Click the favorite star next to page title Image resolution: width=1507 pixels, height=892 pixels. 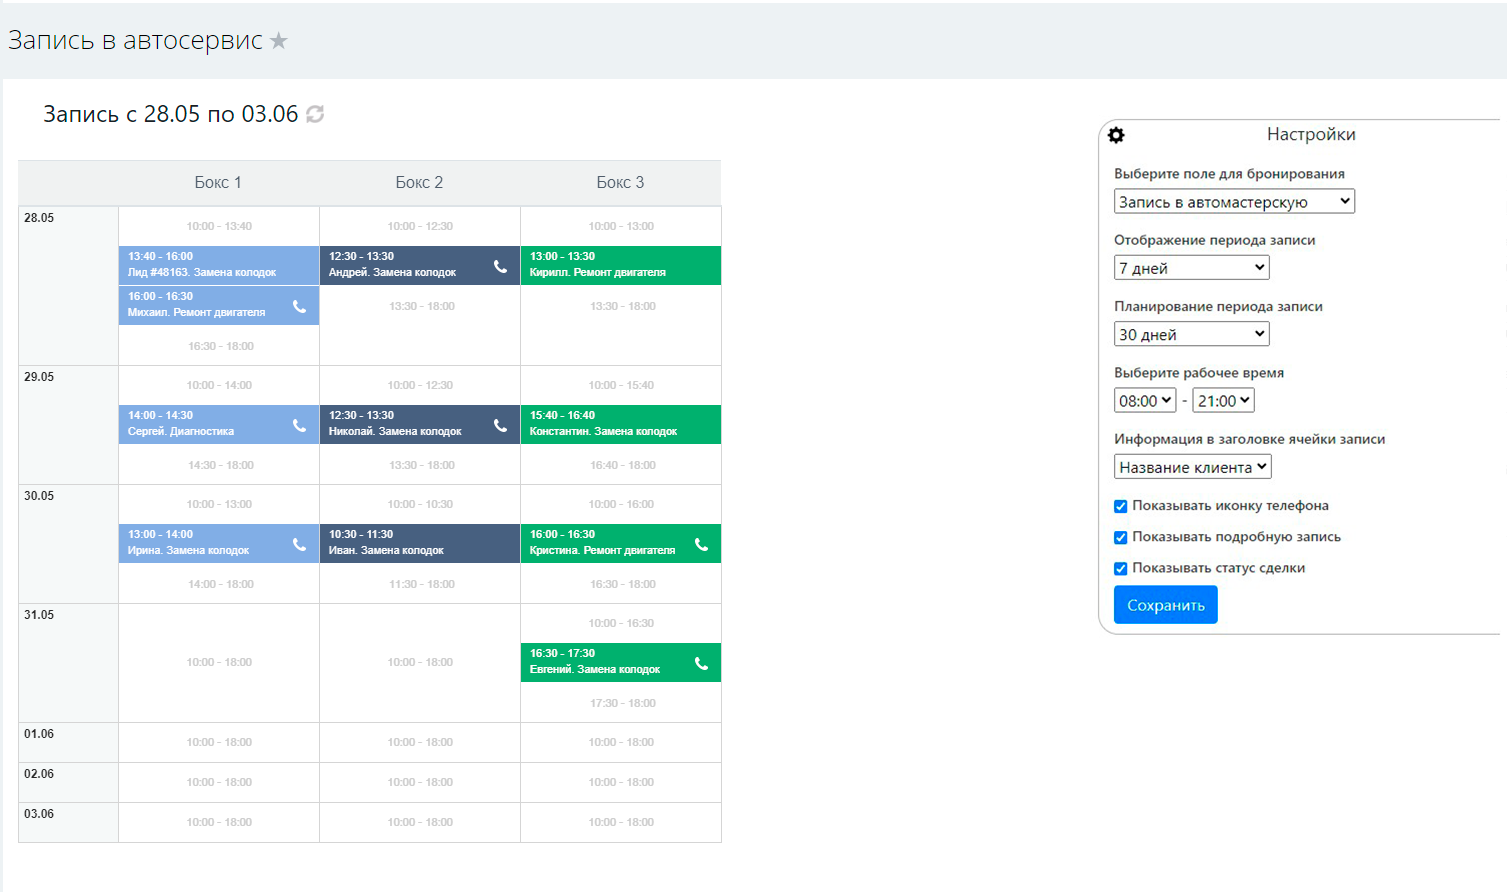coord(279,41)
